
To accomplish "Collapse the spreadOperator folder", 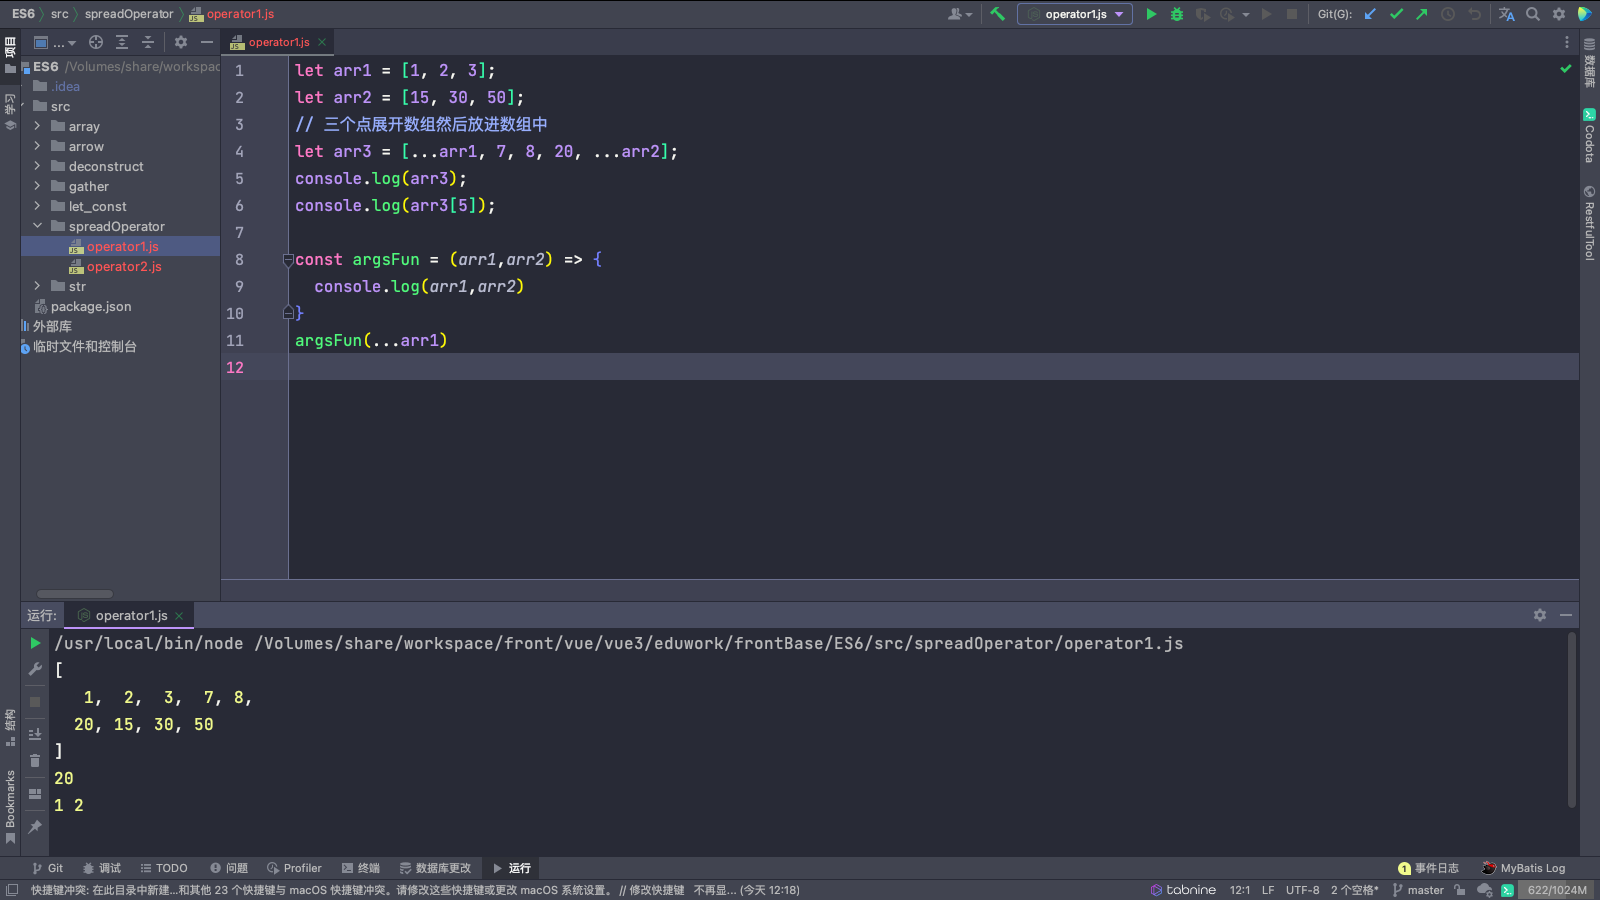I will [38, 226].
